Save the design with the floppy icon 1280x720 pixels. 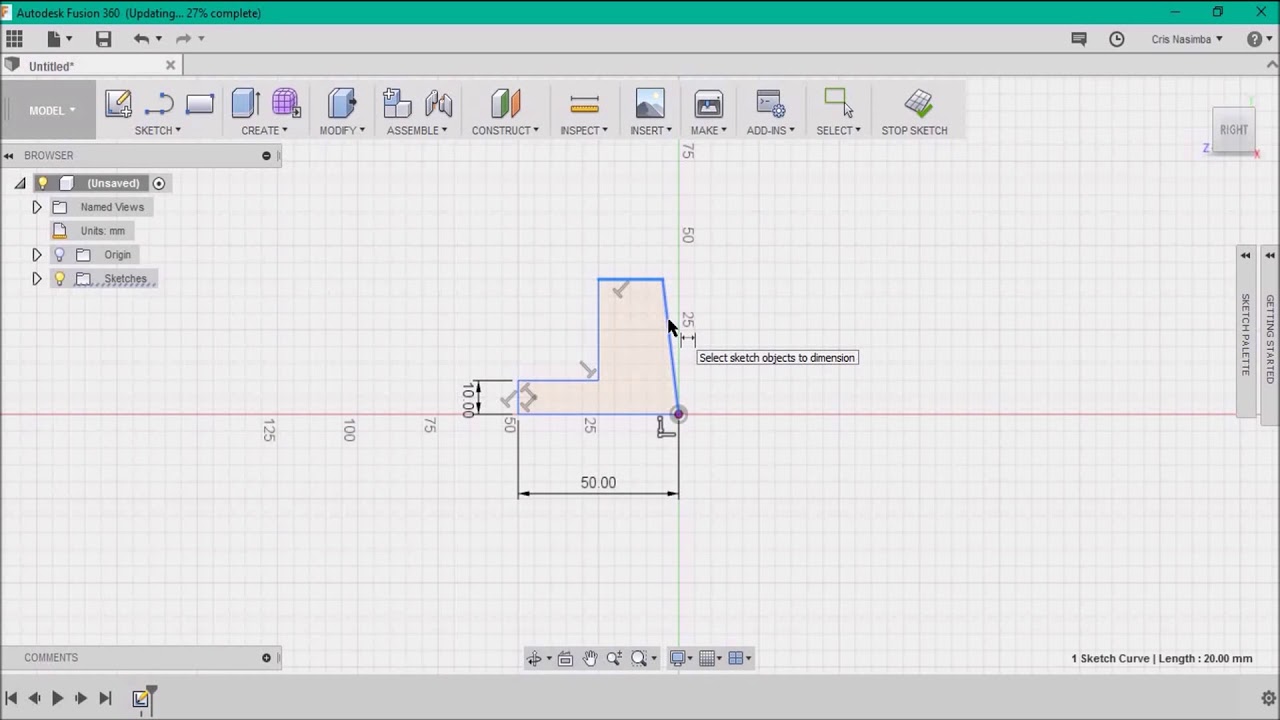tap(103, 39)
